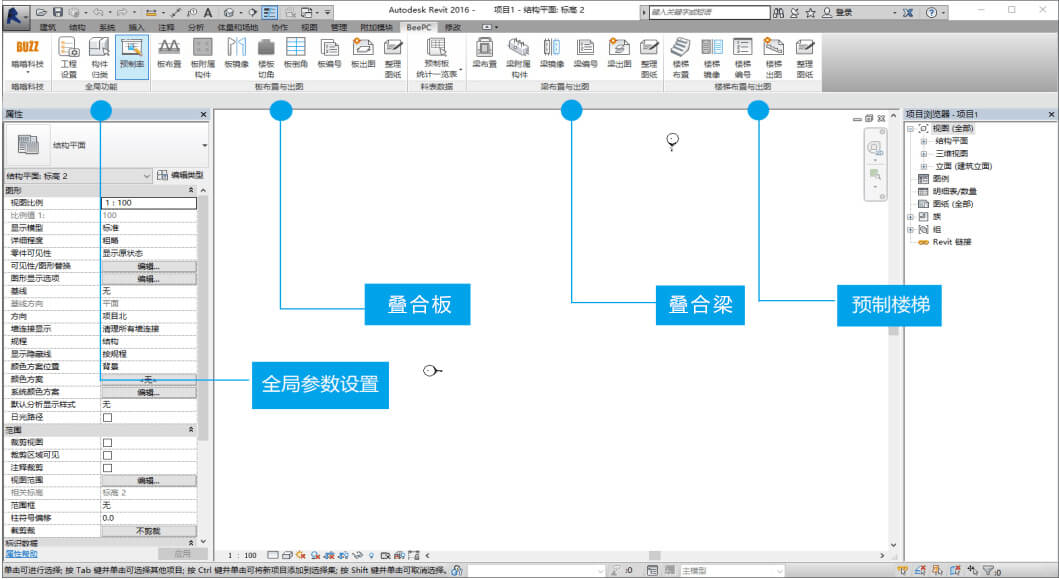Click the keyword search input field
The width and height of the screenshot is (1059, 579).
709,12
